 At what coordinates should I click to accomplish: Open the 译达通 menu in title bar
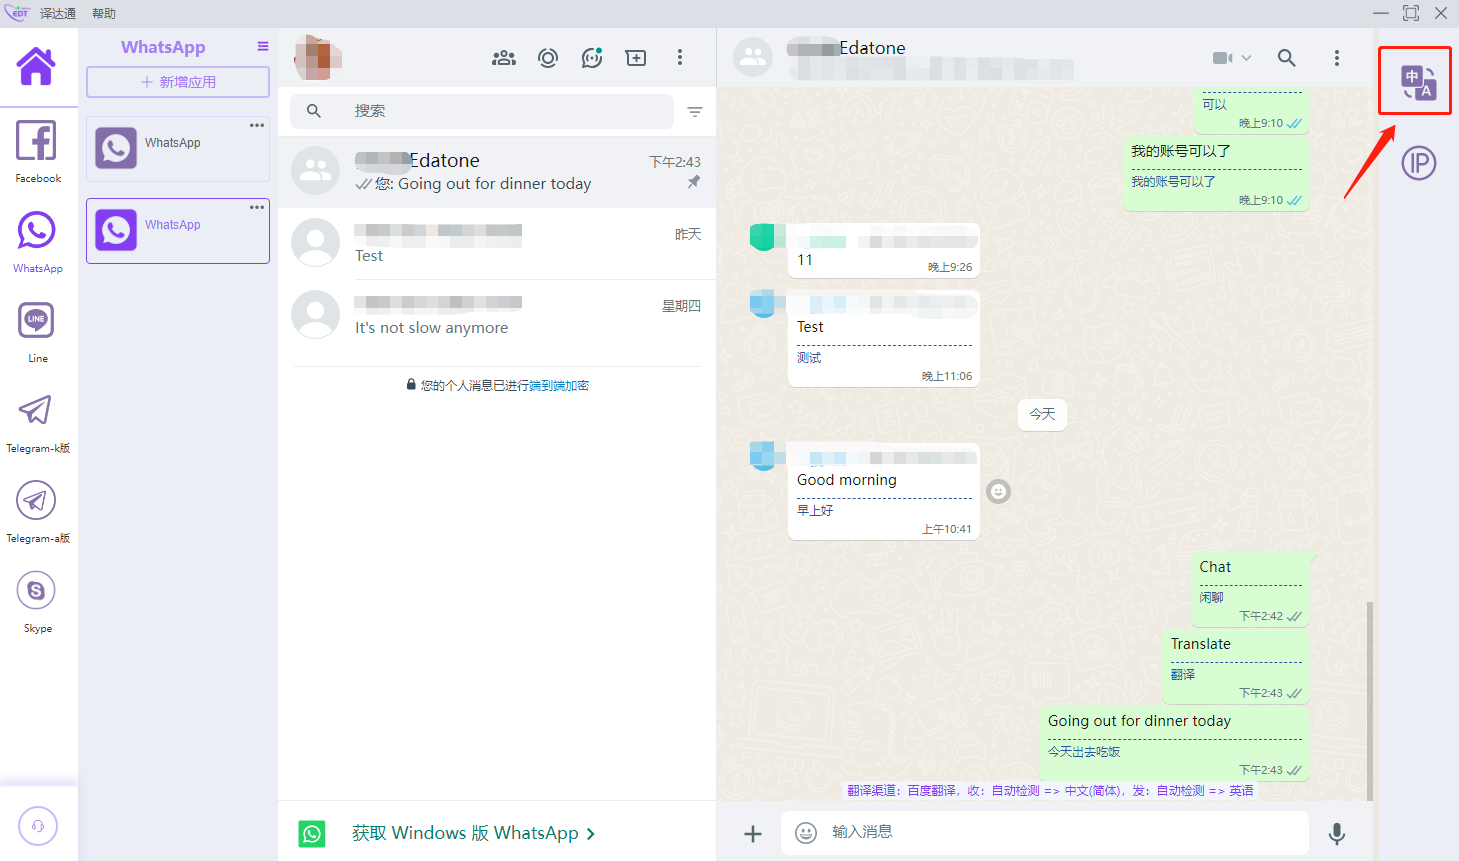(58, 13)
